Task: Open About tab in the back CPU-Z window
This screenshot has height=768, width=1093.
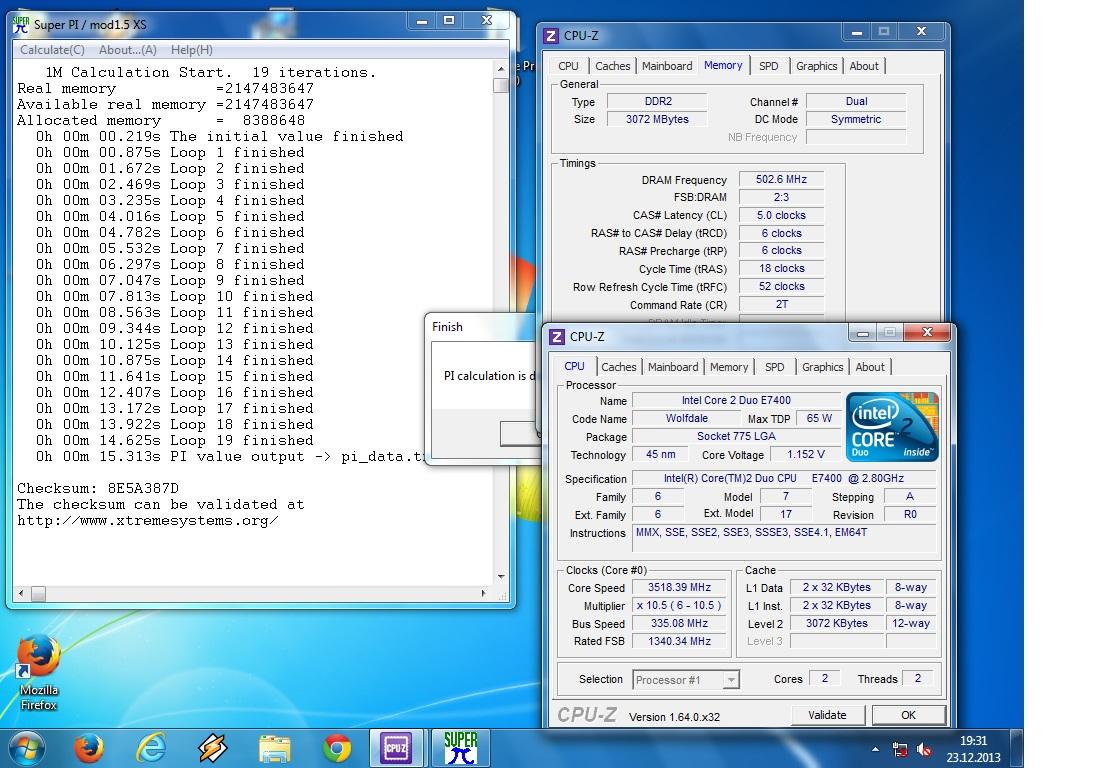Action: (x=864, y=66)
